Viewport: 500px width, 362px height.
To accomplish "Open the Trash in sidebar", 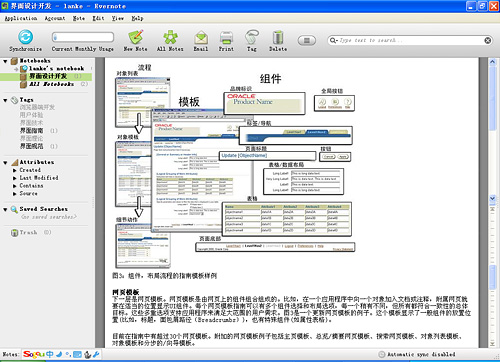I will [28, 232].
